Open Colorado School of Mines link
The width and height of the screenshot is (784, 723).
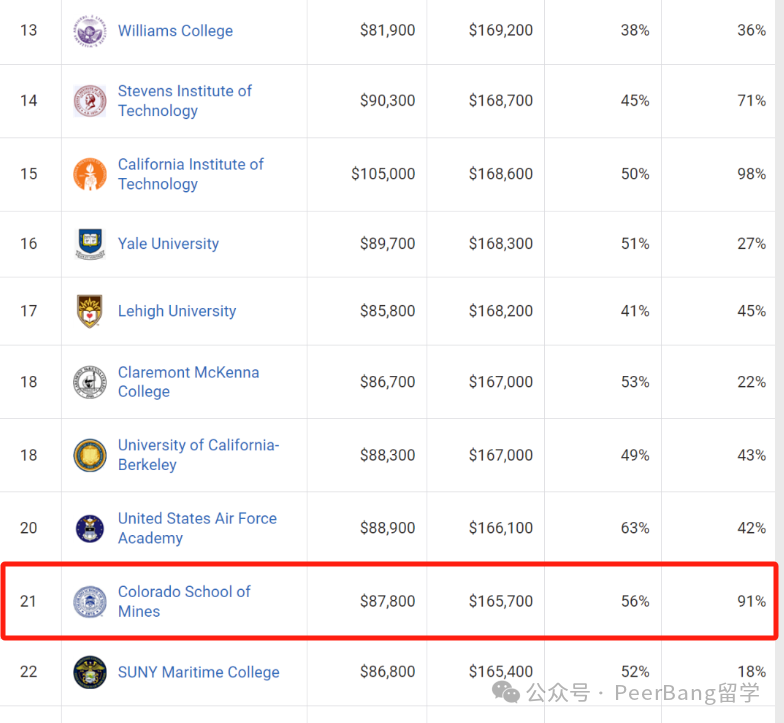click(184, 602)
